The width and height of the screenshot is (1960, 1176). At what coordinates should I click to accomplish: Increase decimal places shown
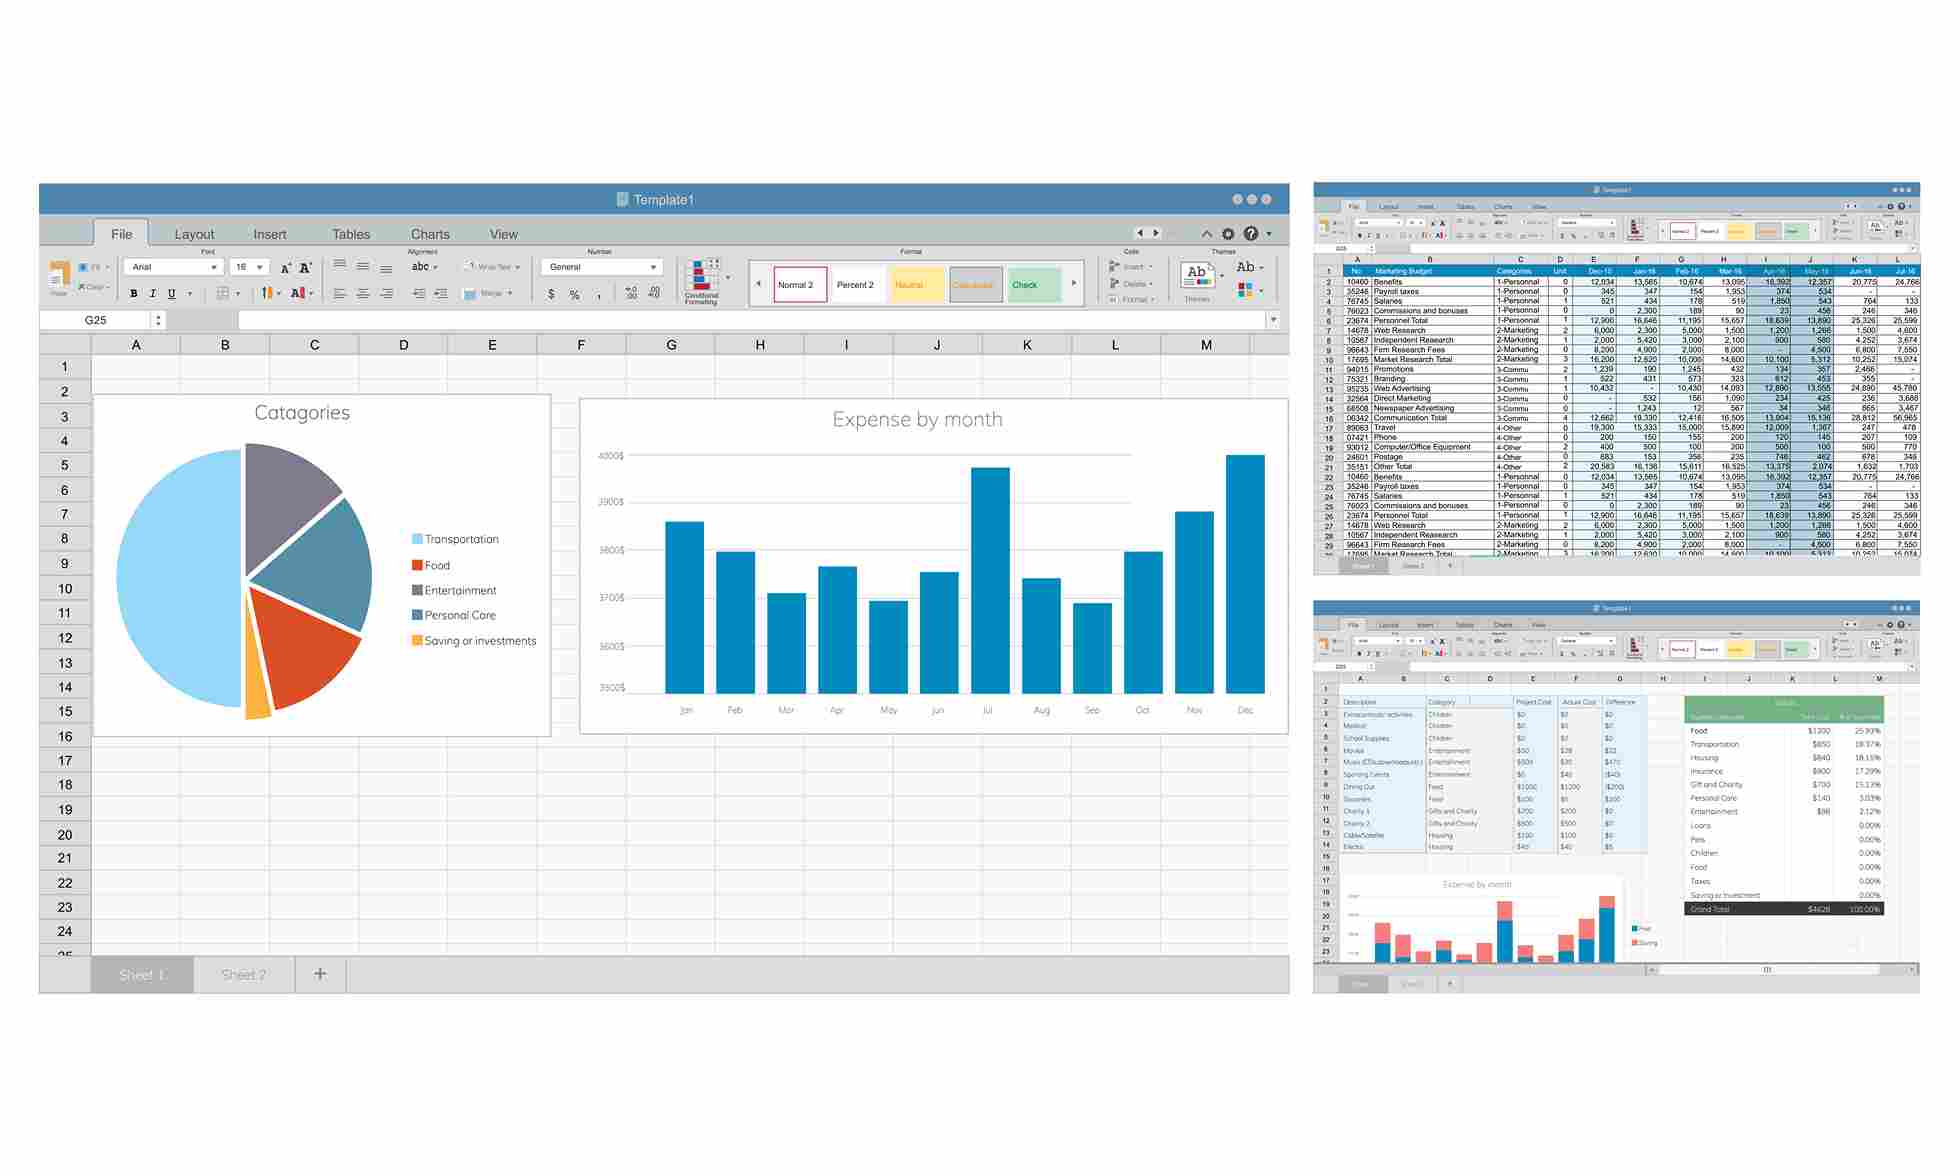click(x=630, y=293)
